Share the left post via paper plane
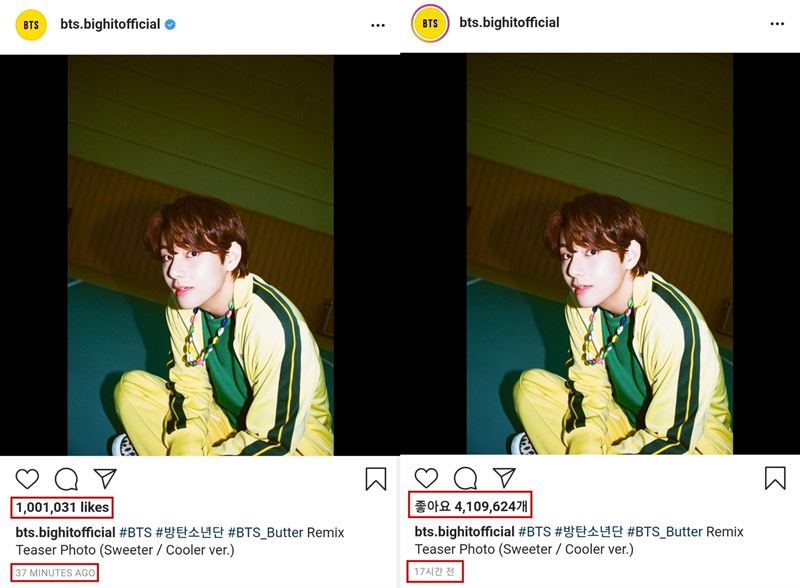The image size is (800, 588). tap(105, 478)
